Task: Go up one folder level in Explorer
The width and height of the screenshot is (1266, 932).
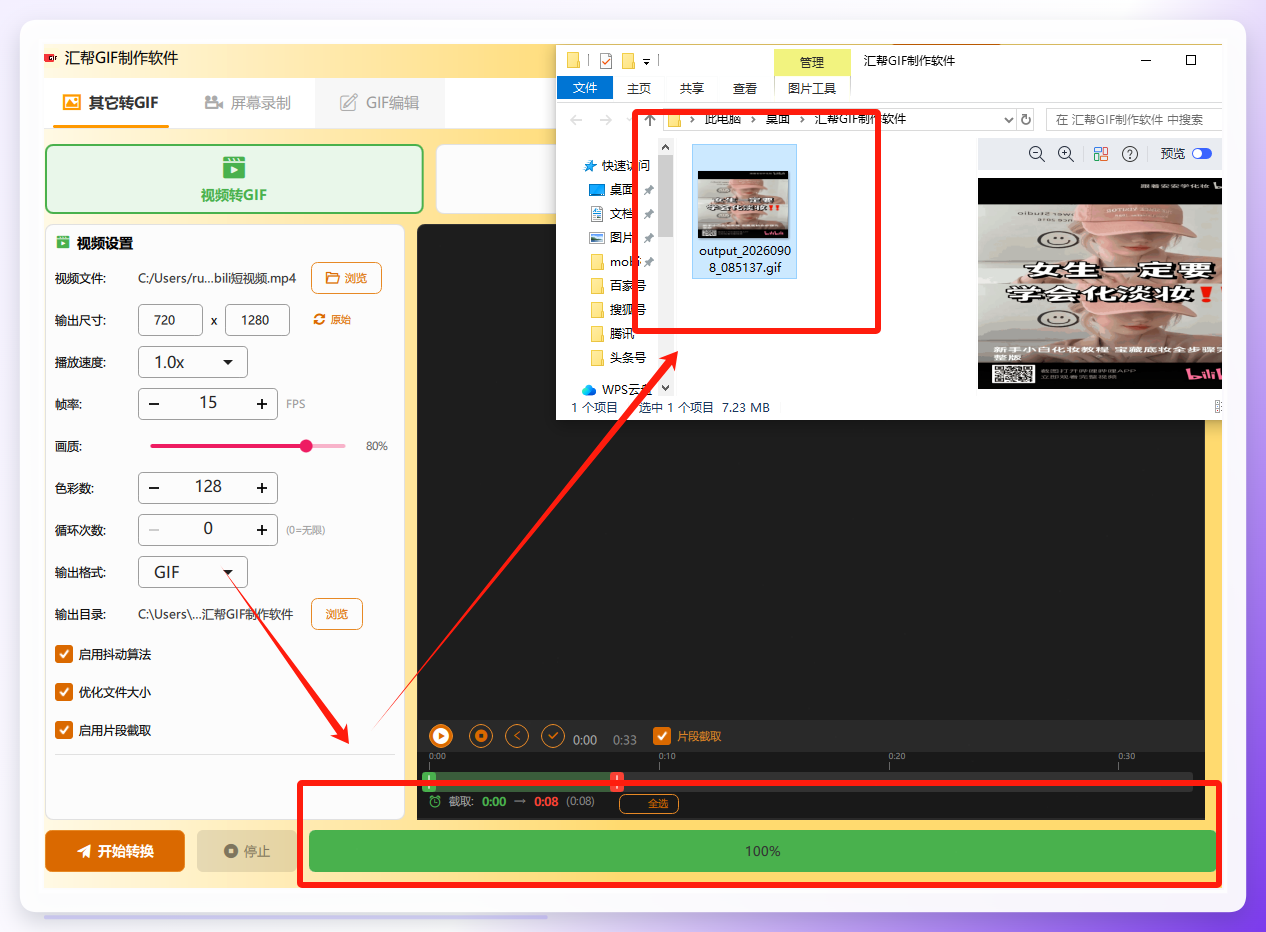Action: 650,119
